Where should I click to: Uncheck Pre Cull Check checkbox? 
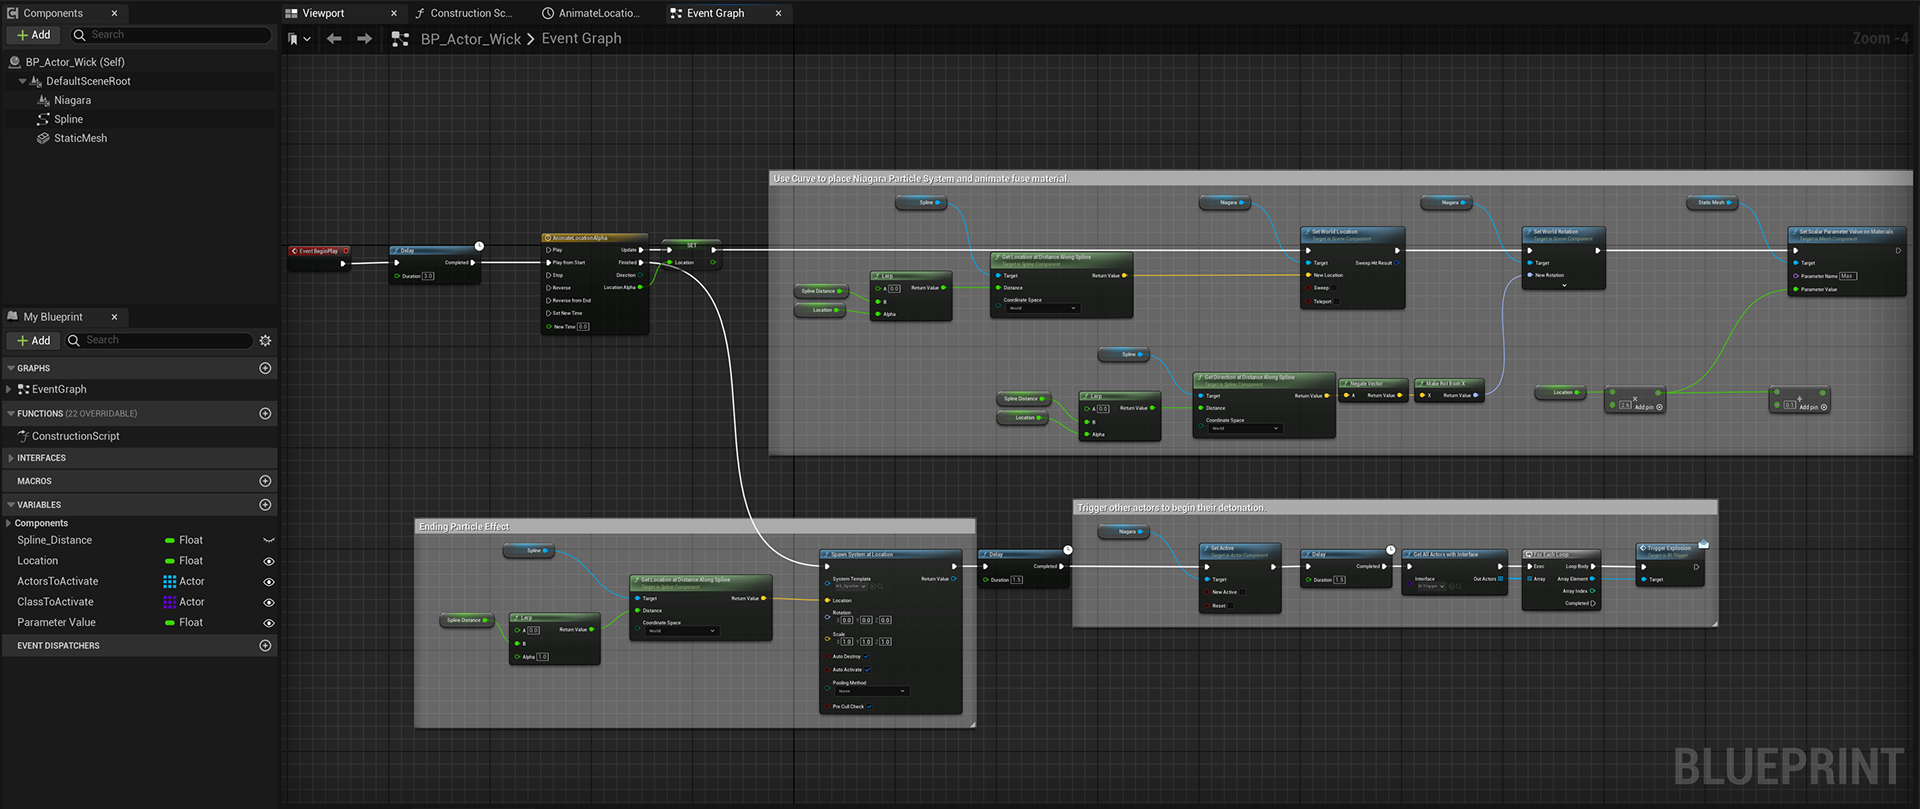coord(869,706)
